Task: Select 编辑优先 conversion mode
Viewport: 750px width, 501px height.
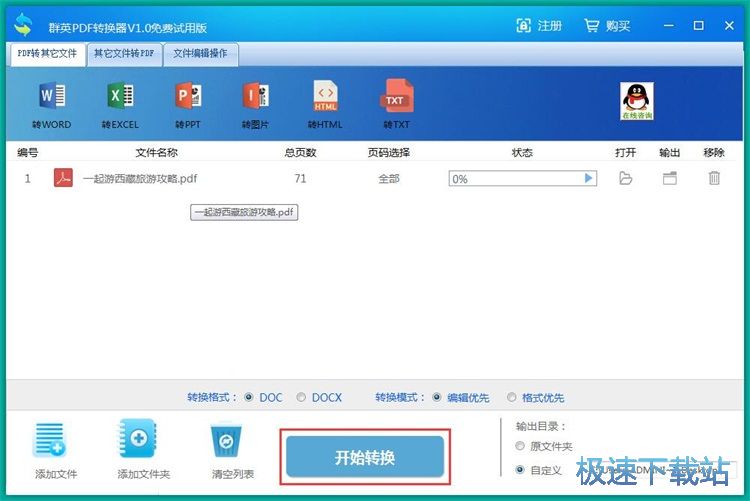Action: [x=437, y=397]
